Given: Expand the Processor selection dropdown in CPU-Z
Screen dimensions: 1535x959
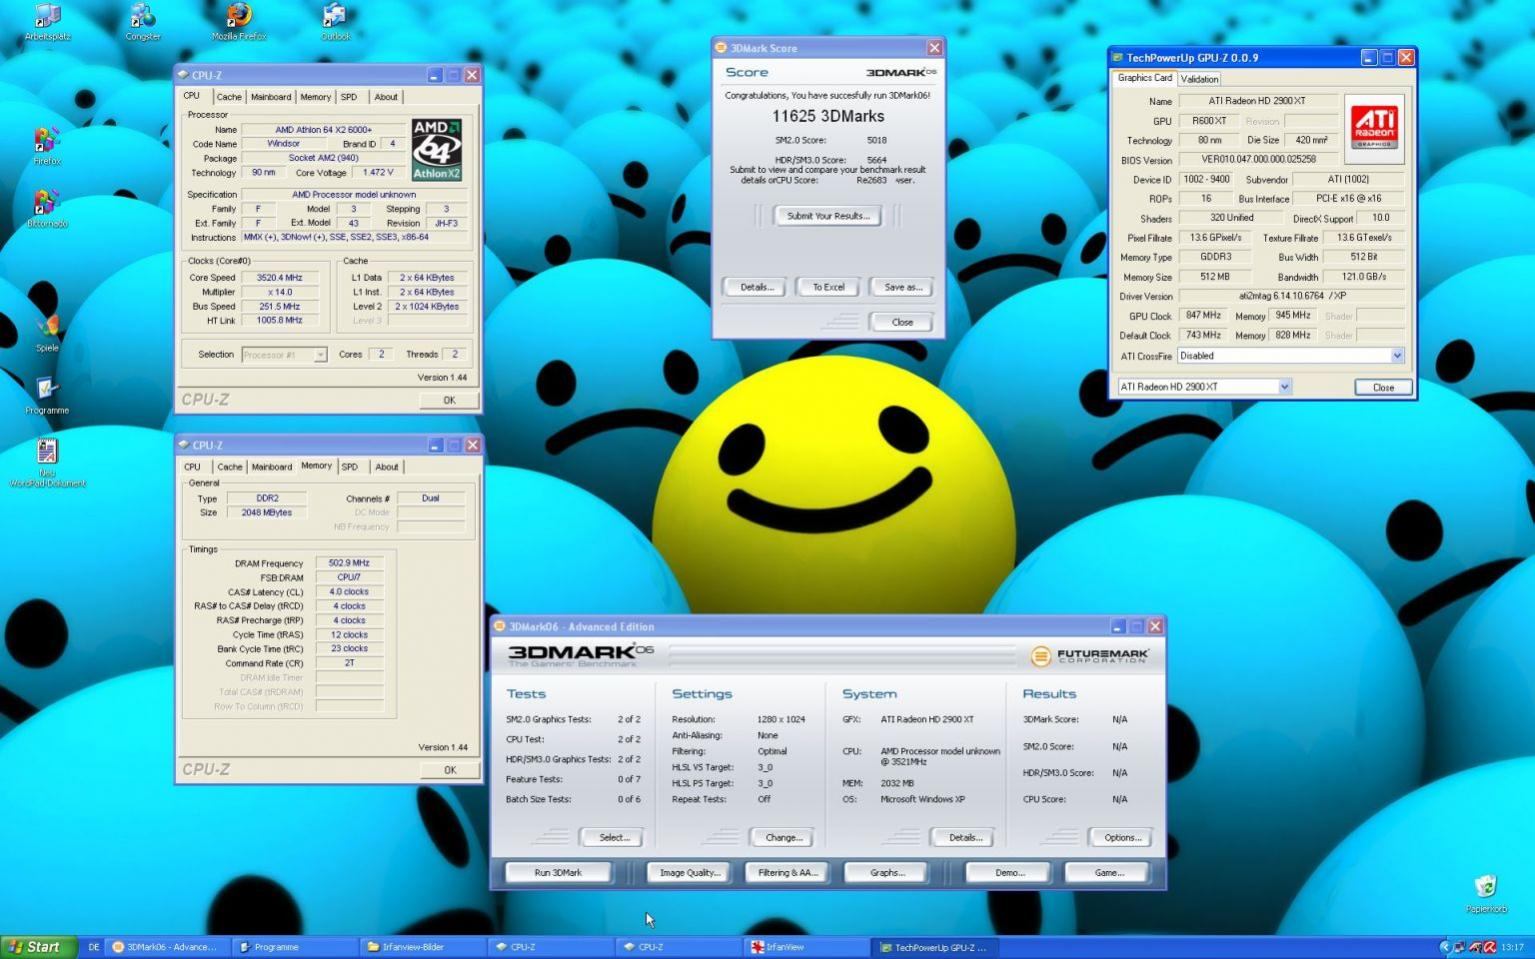Looking at the screenshot, I should [320, 355].
